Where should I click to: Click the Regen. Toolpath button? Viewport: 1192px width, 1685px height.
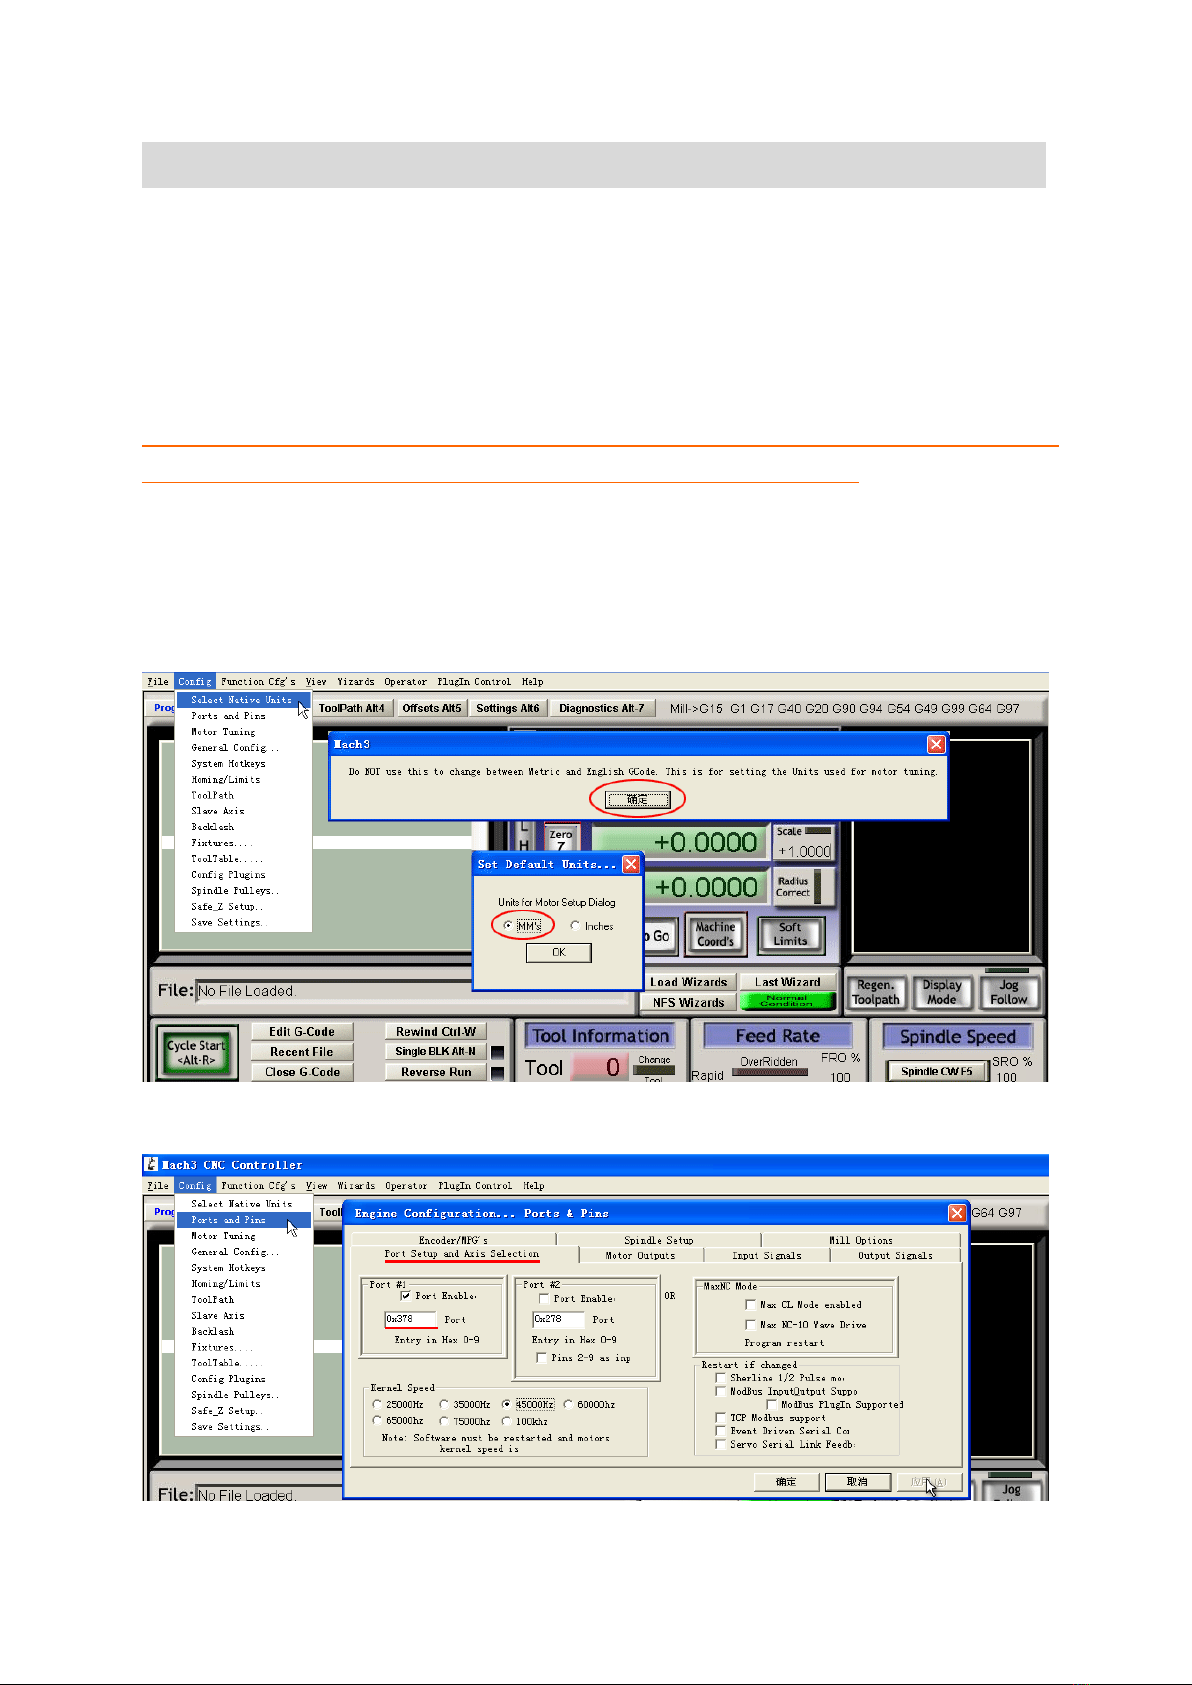point(876,992)
